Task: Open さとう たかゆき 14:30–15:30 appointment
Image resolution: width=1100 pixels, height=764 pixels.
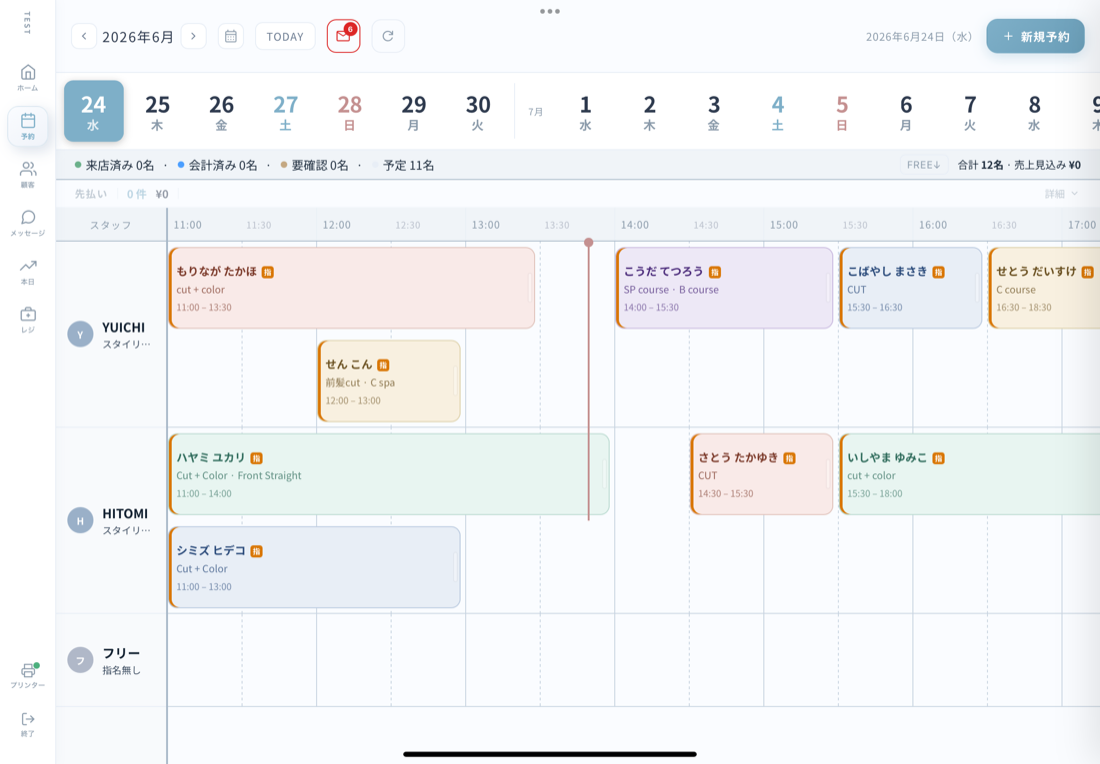Action: 762,474
